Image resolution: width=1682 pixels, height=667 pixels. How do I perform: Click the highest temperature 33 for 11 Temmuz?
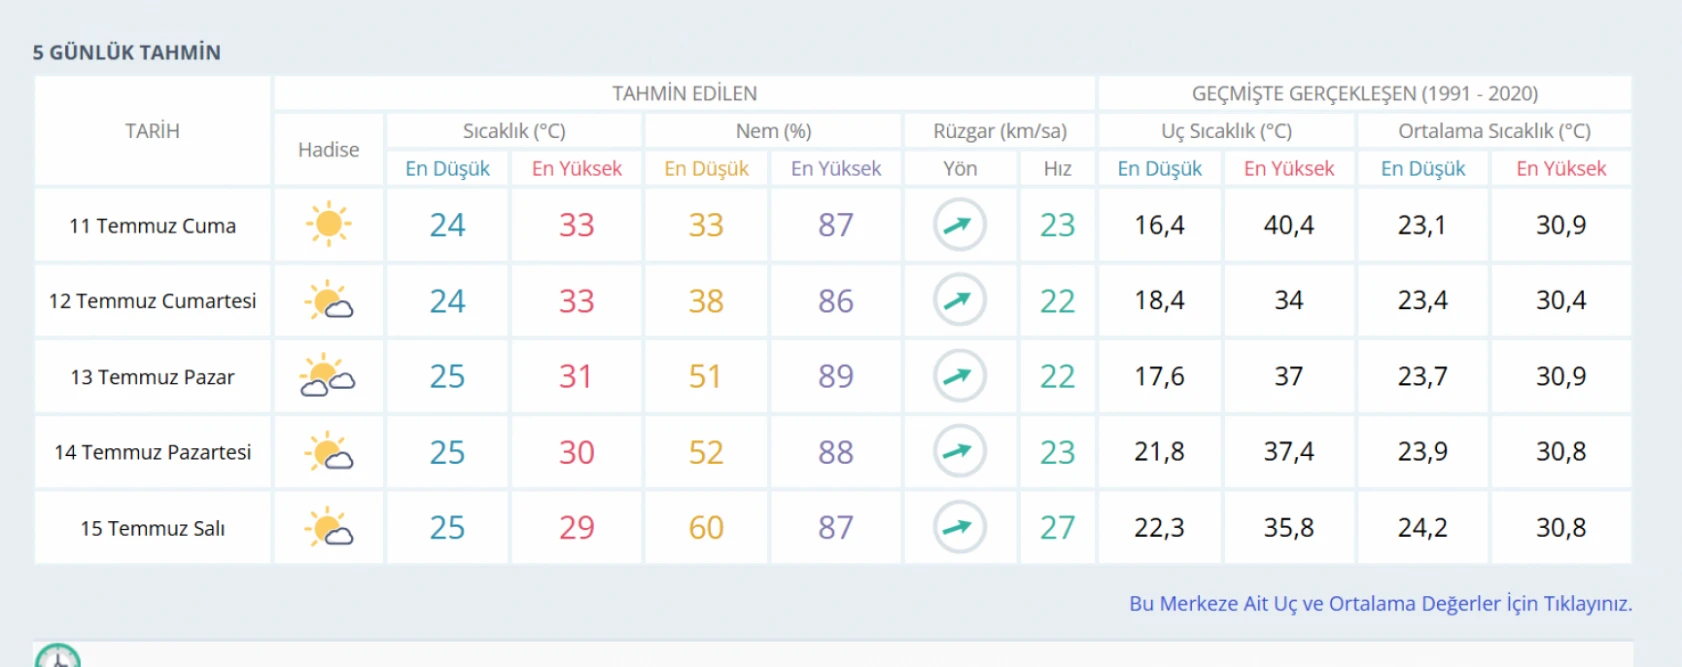point(576,225)
